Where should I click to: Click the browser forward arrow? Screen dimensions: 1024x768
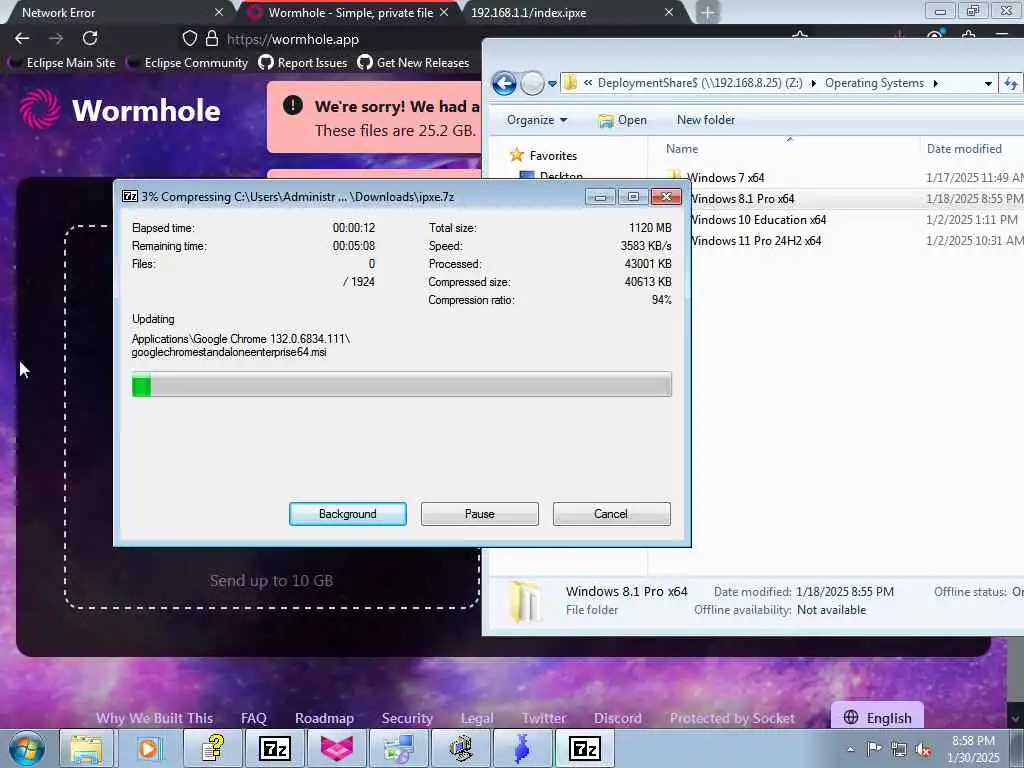(x=56, y=39)
